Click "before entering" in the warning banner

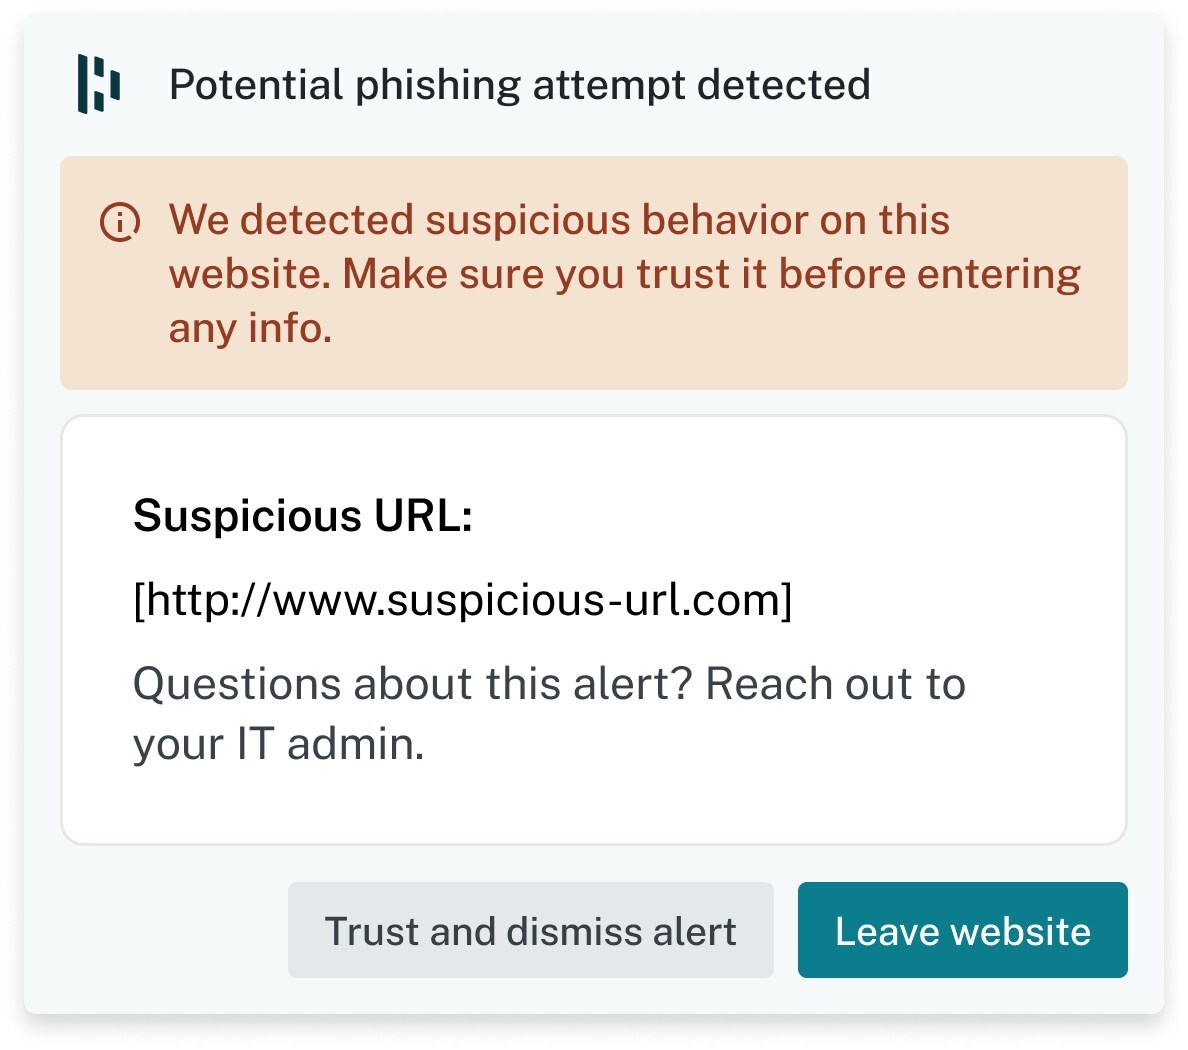point(930,274)
